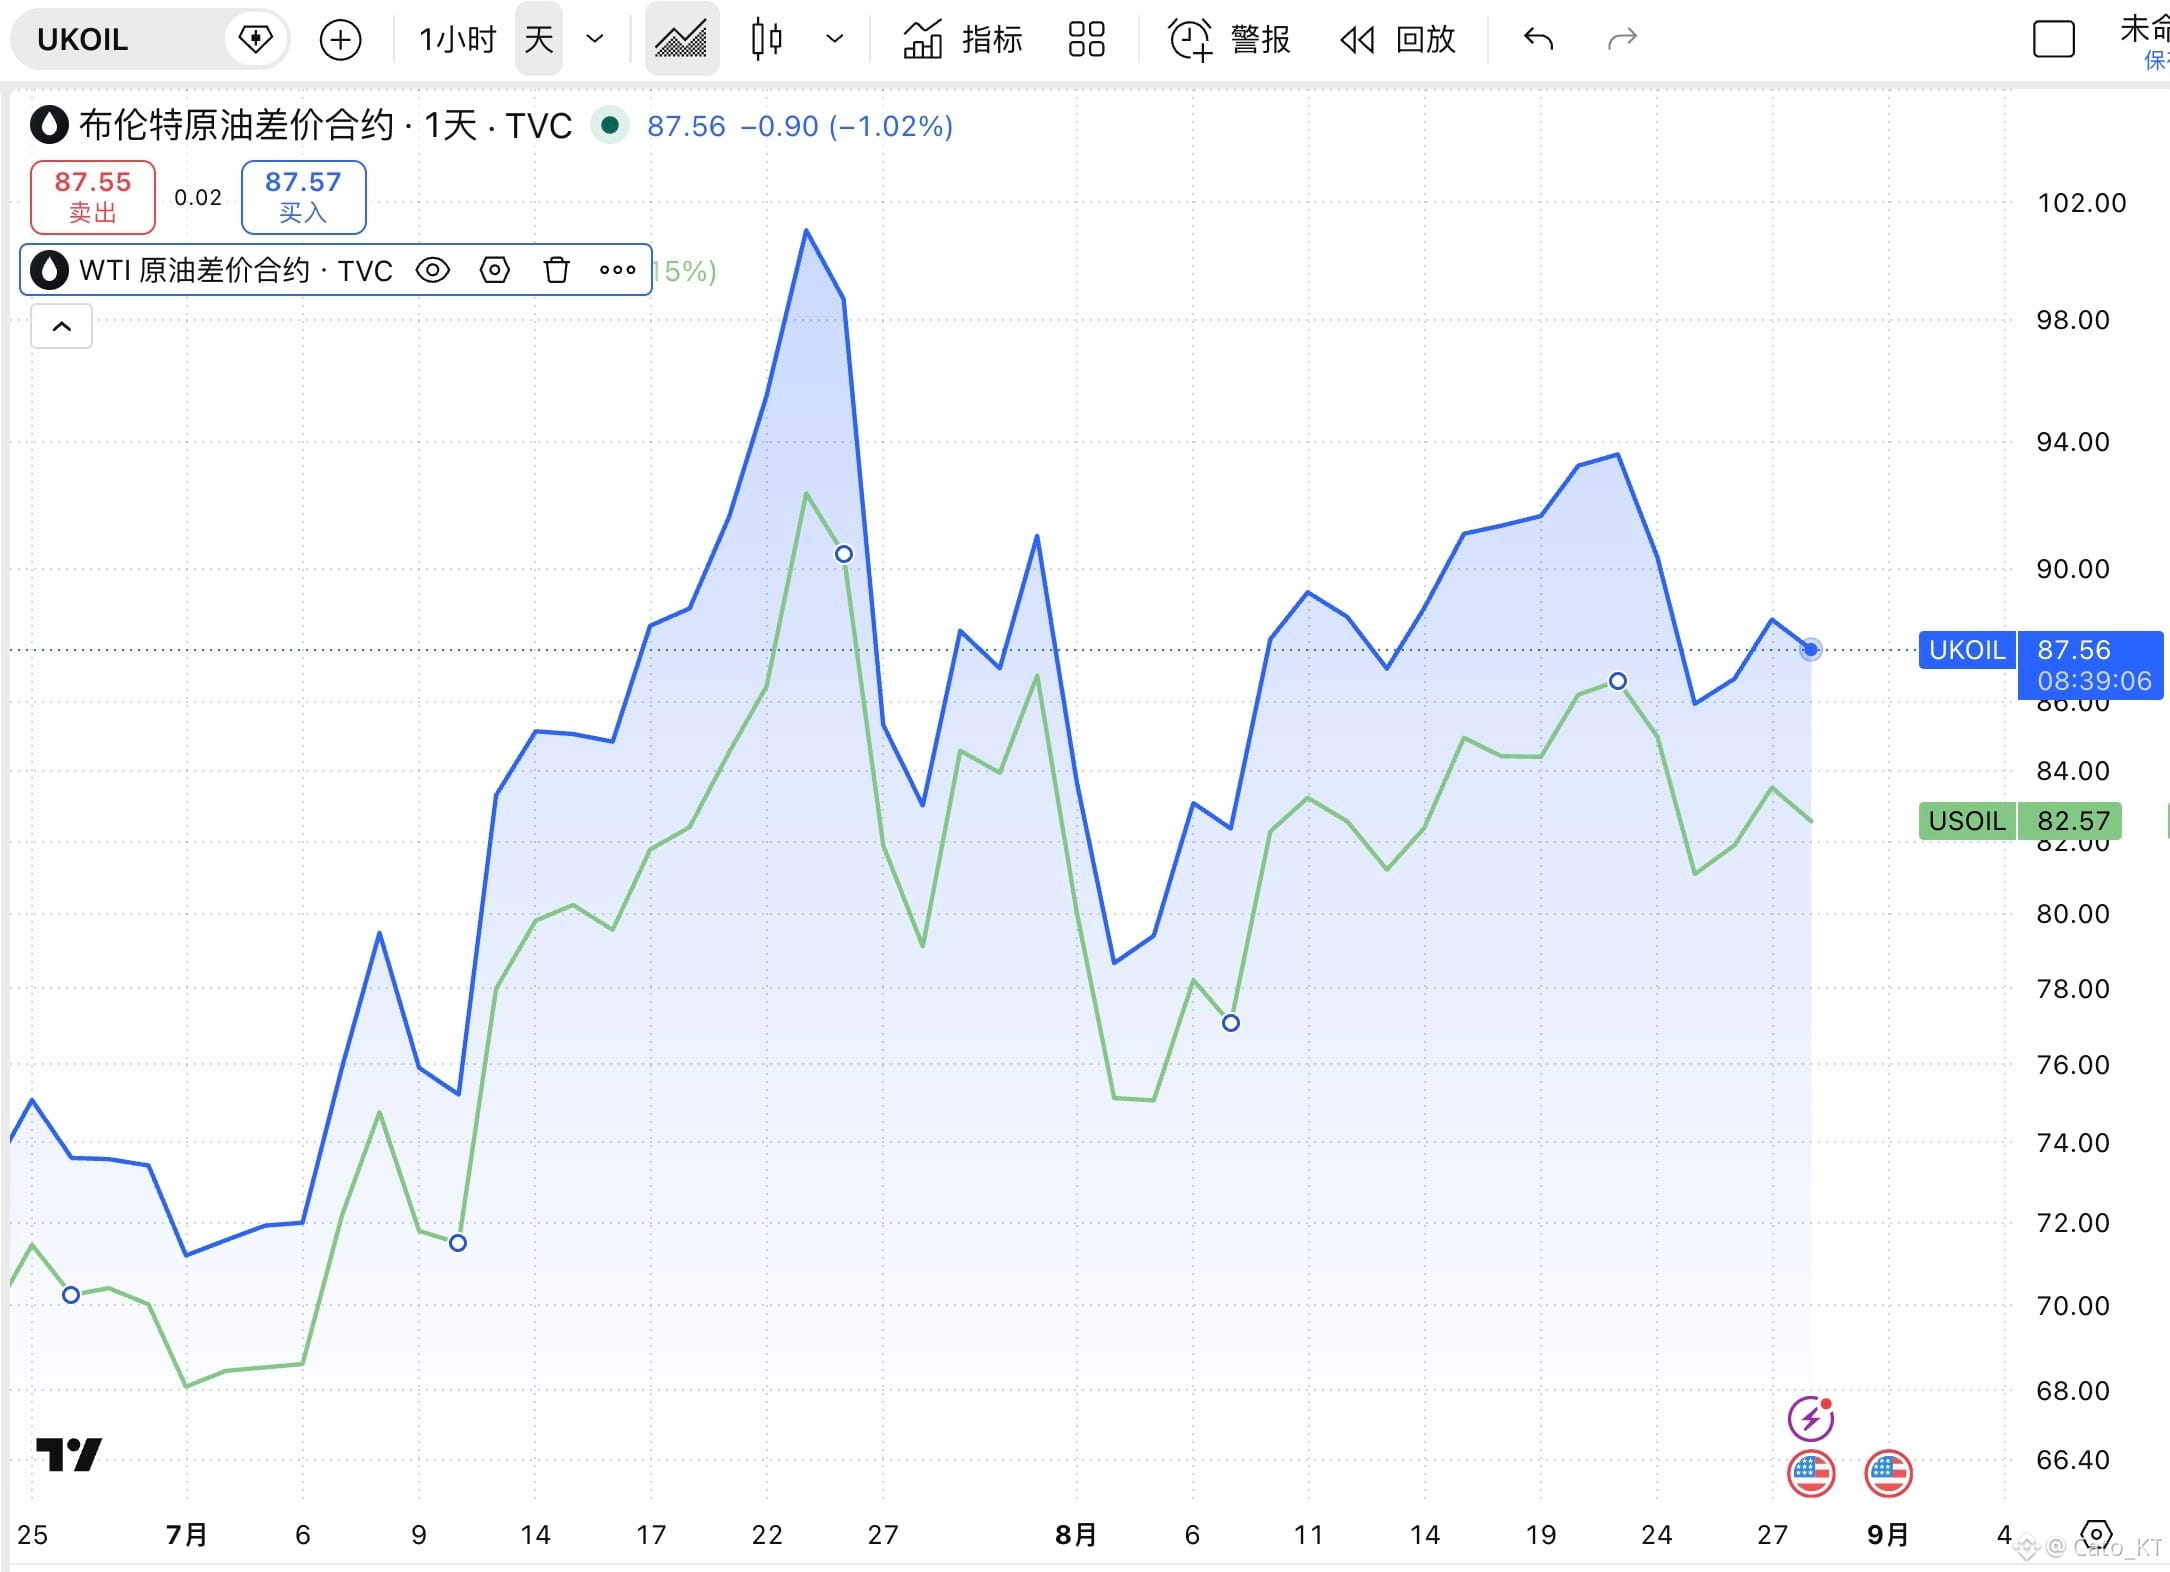Click the WTI 原油差价合约 · TVC legend label
Viewport: 2170px width, 1572px height.
point(235,270)
